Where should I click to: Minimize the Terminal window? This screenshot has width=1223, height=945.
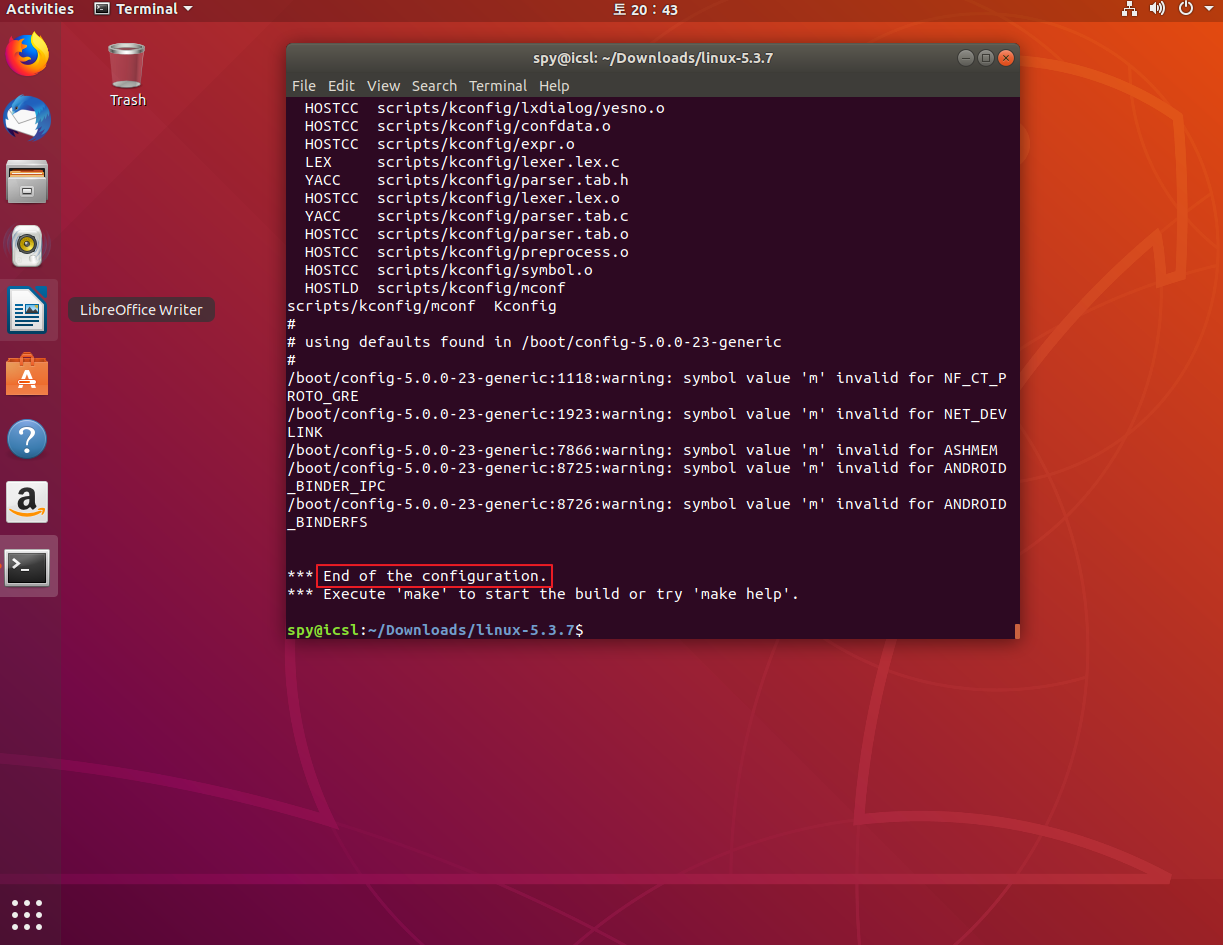(965, 57)
